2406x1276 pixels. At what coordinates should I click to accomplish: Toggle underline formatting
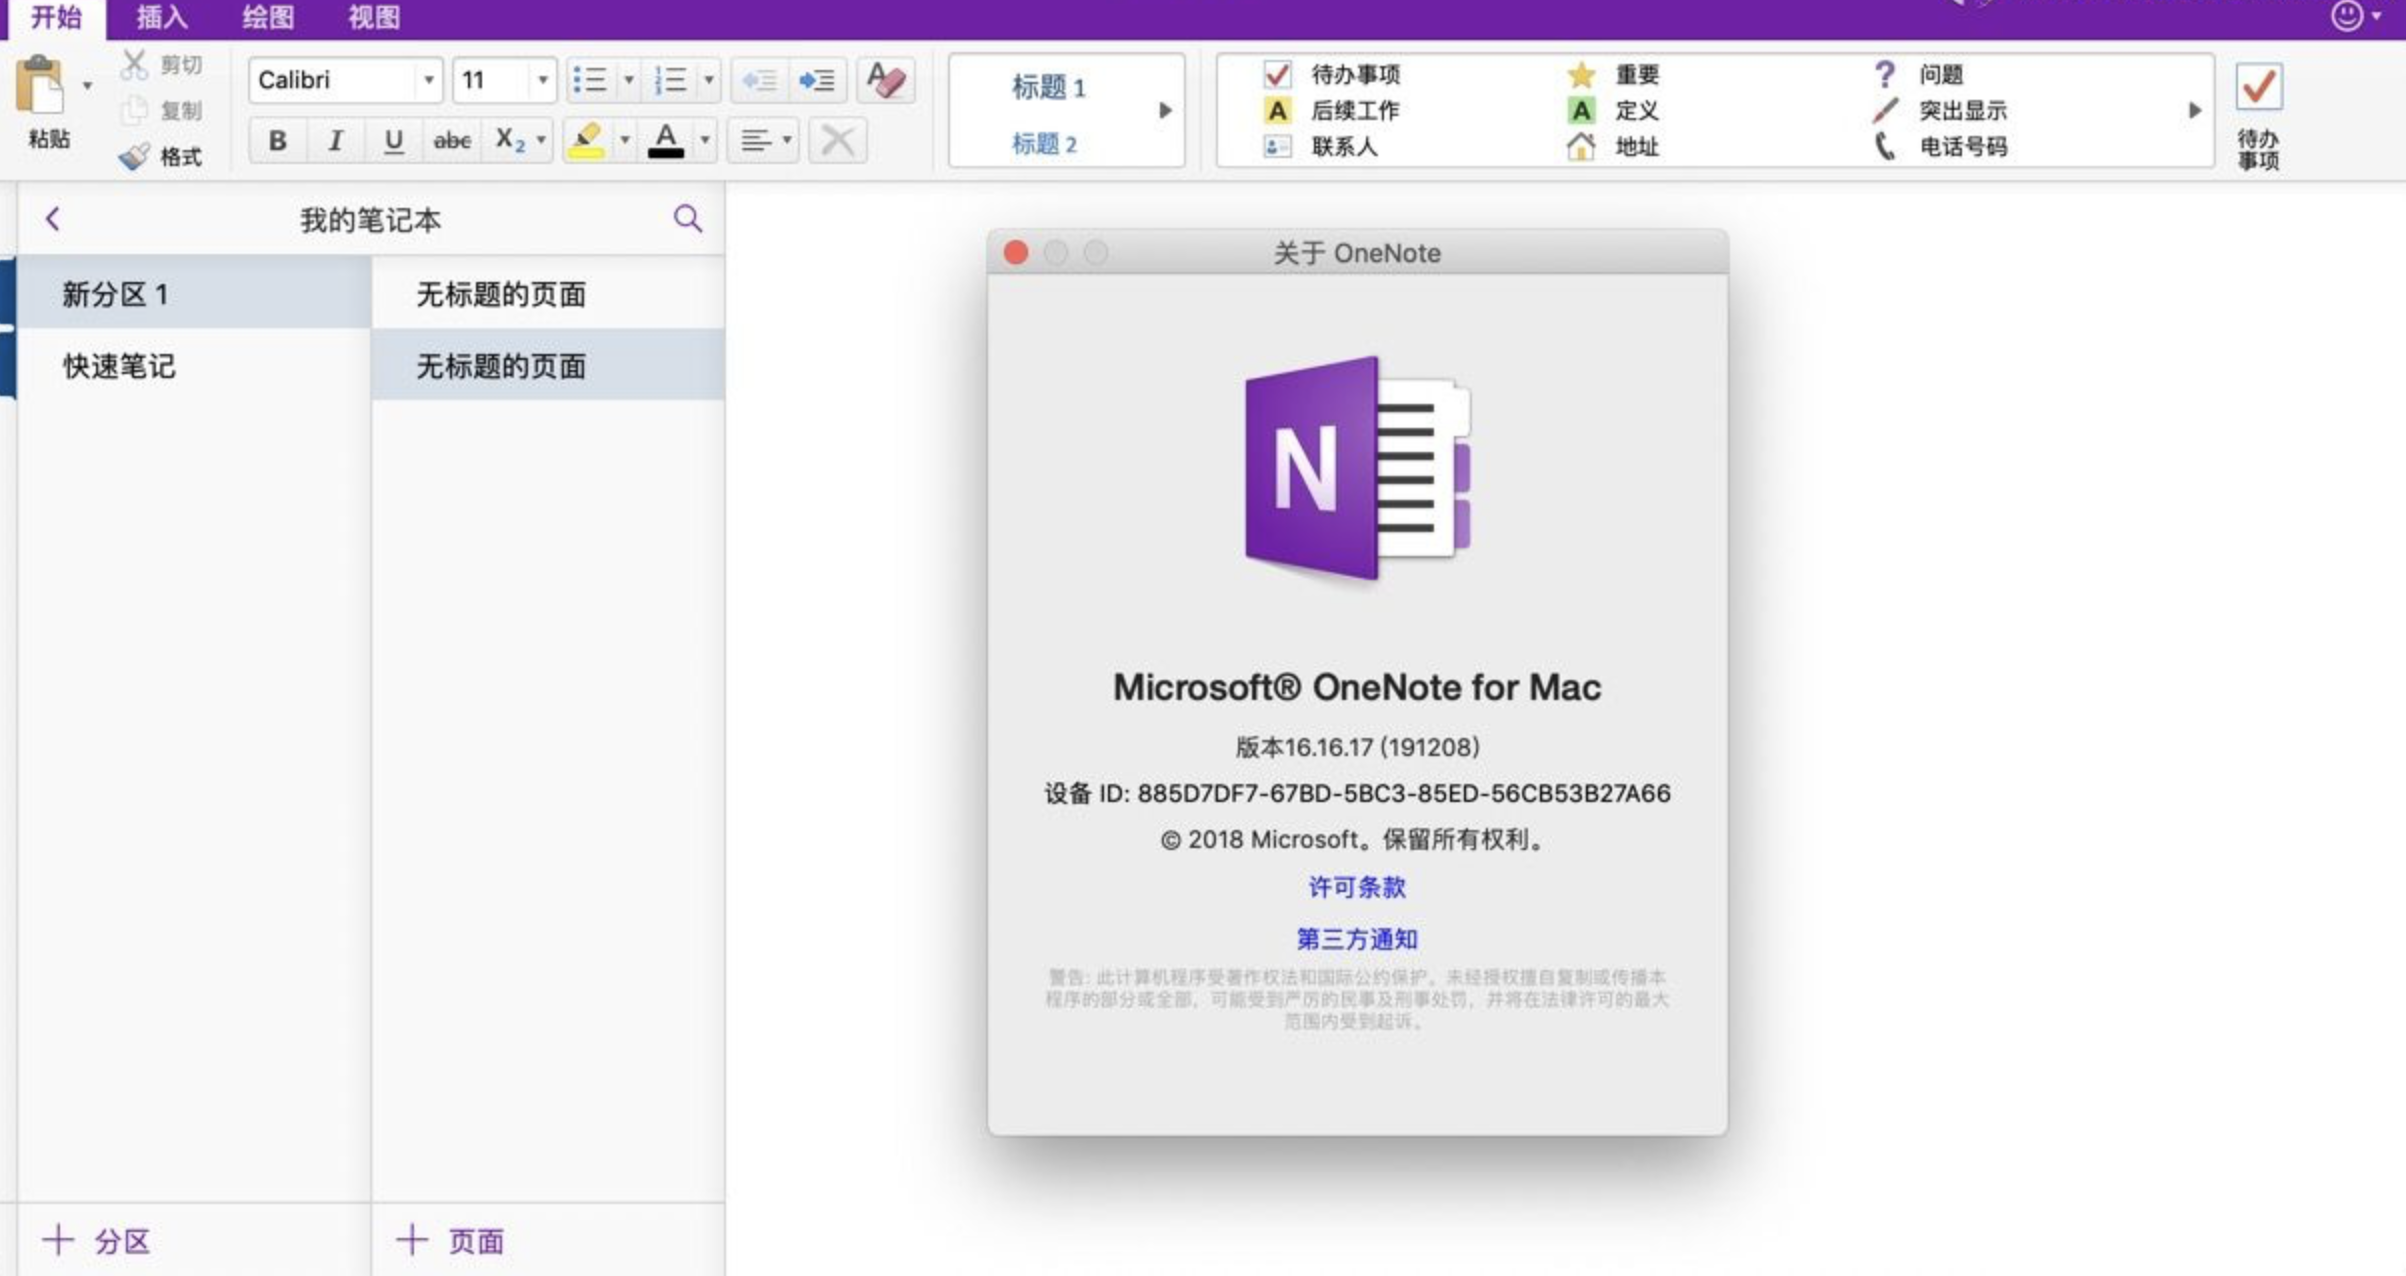[x=393, y=141]
